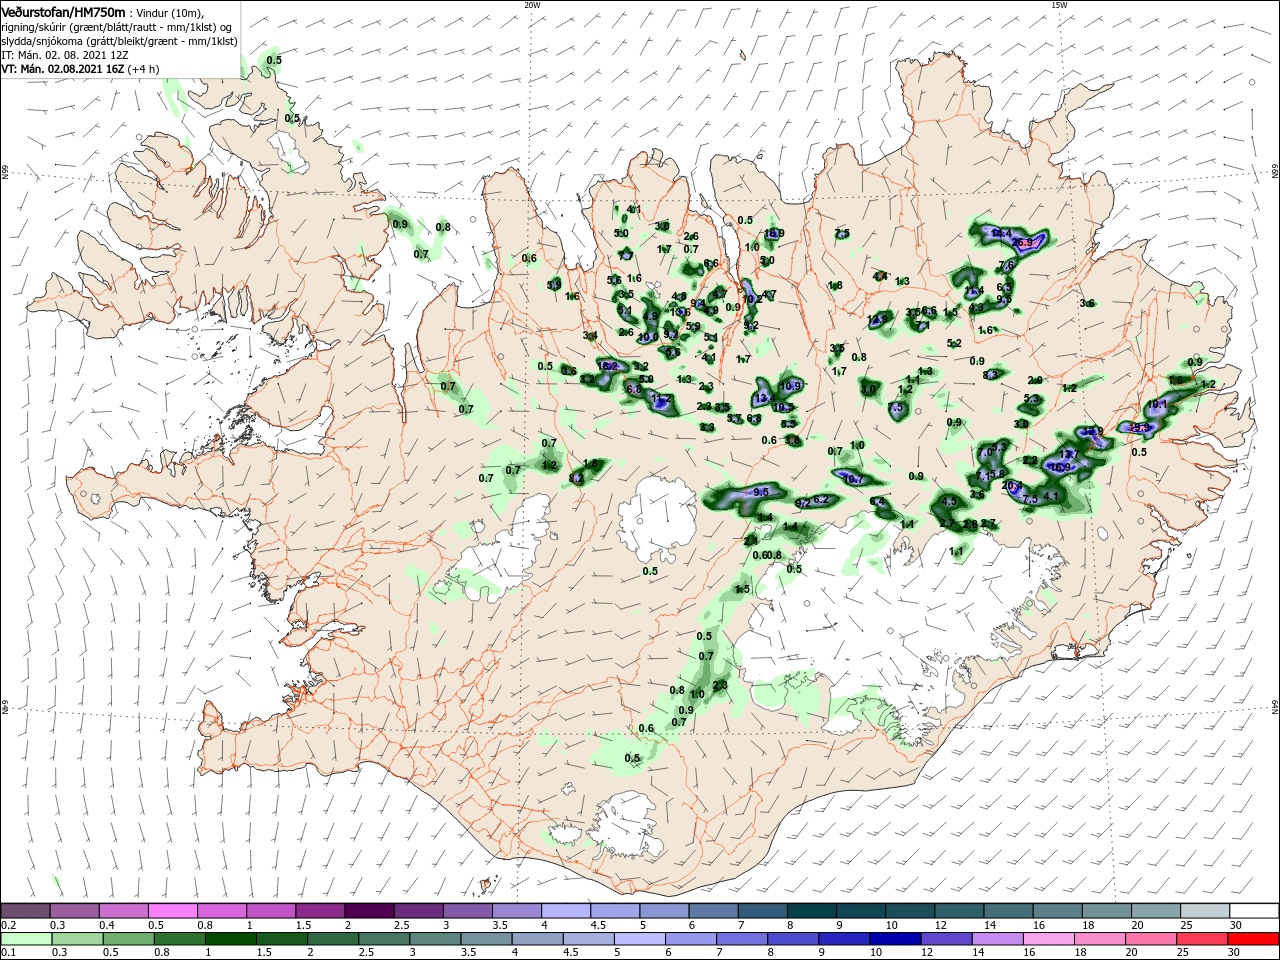
Task: Select the 12–14 violet rain legend swatch
Action: (945, 939)
